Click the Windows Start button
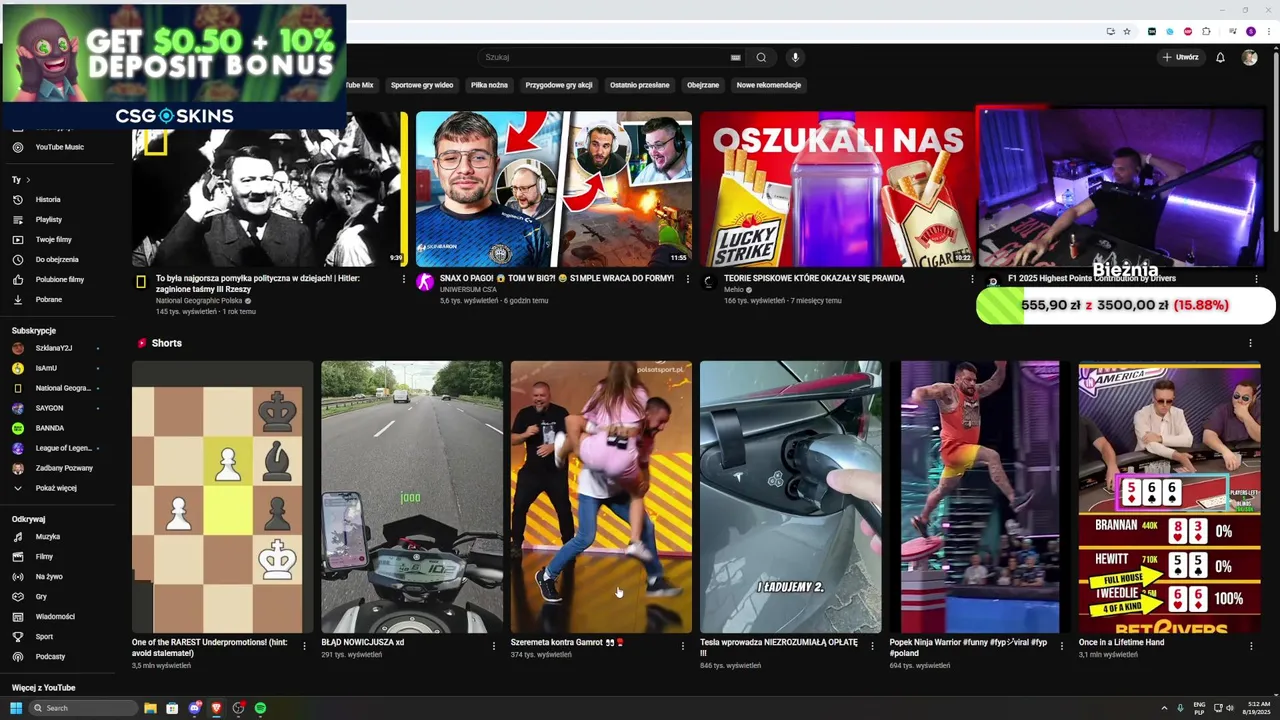The width and height of the screenshot is (1280, 720). click(16, 708)
